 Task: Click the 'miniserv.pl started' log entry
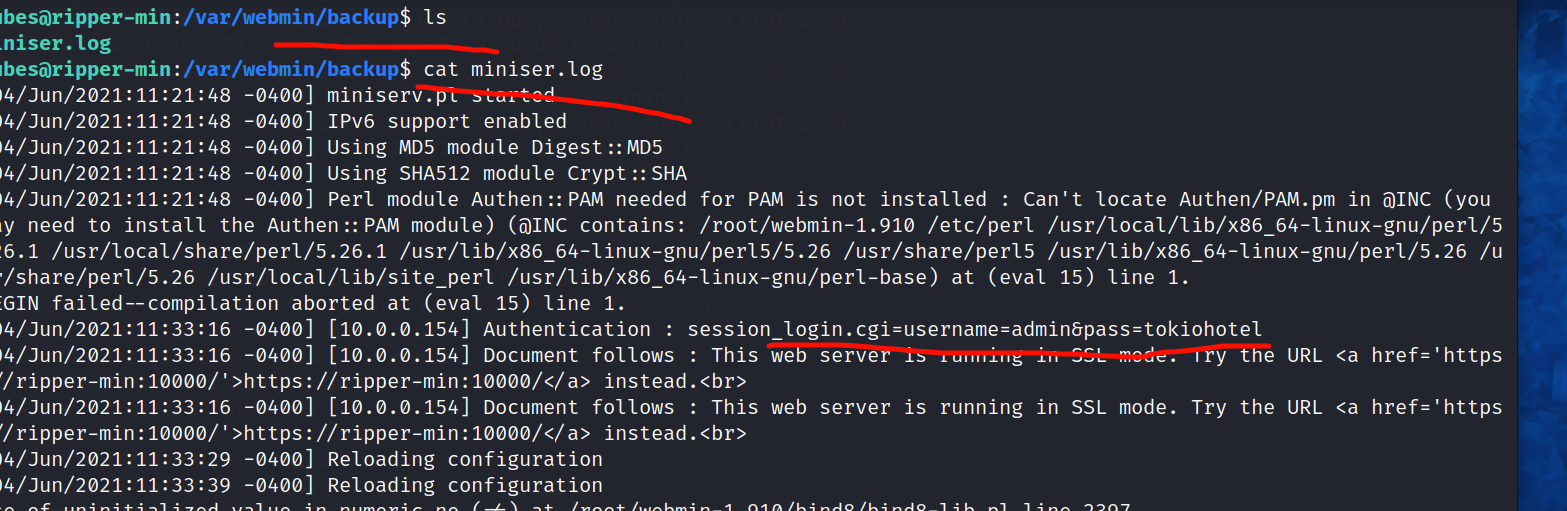440,95
